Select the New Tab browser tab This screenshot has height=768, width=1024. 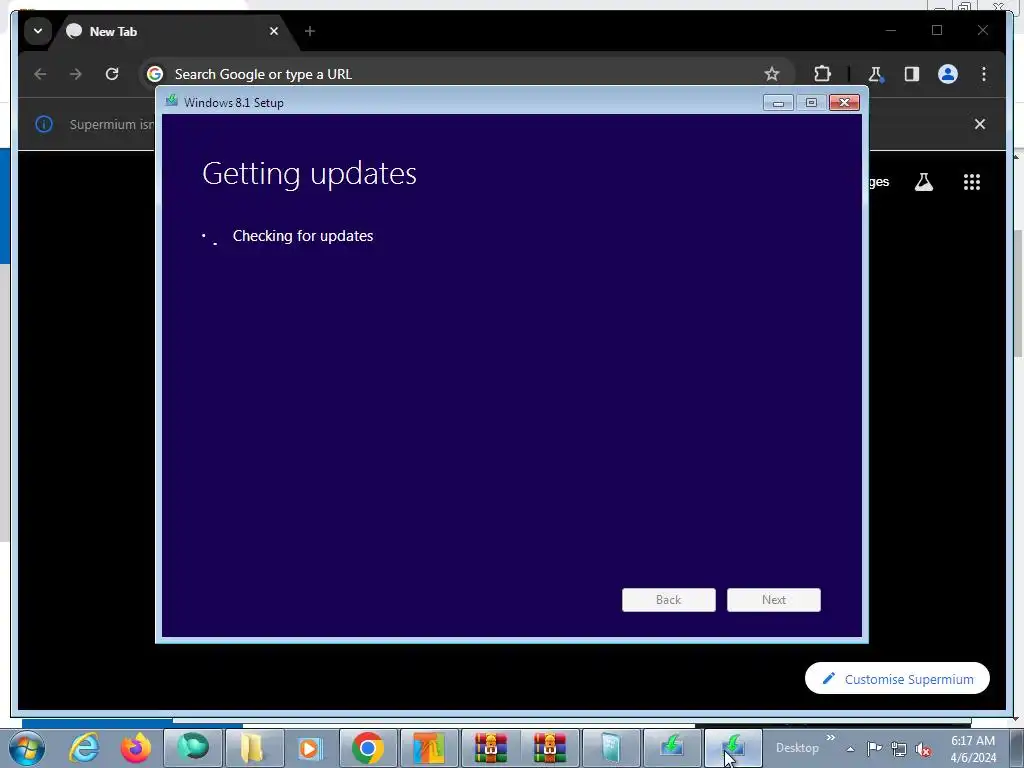pos(173,31)
